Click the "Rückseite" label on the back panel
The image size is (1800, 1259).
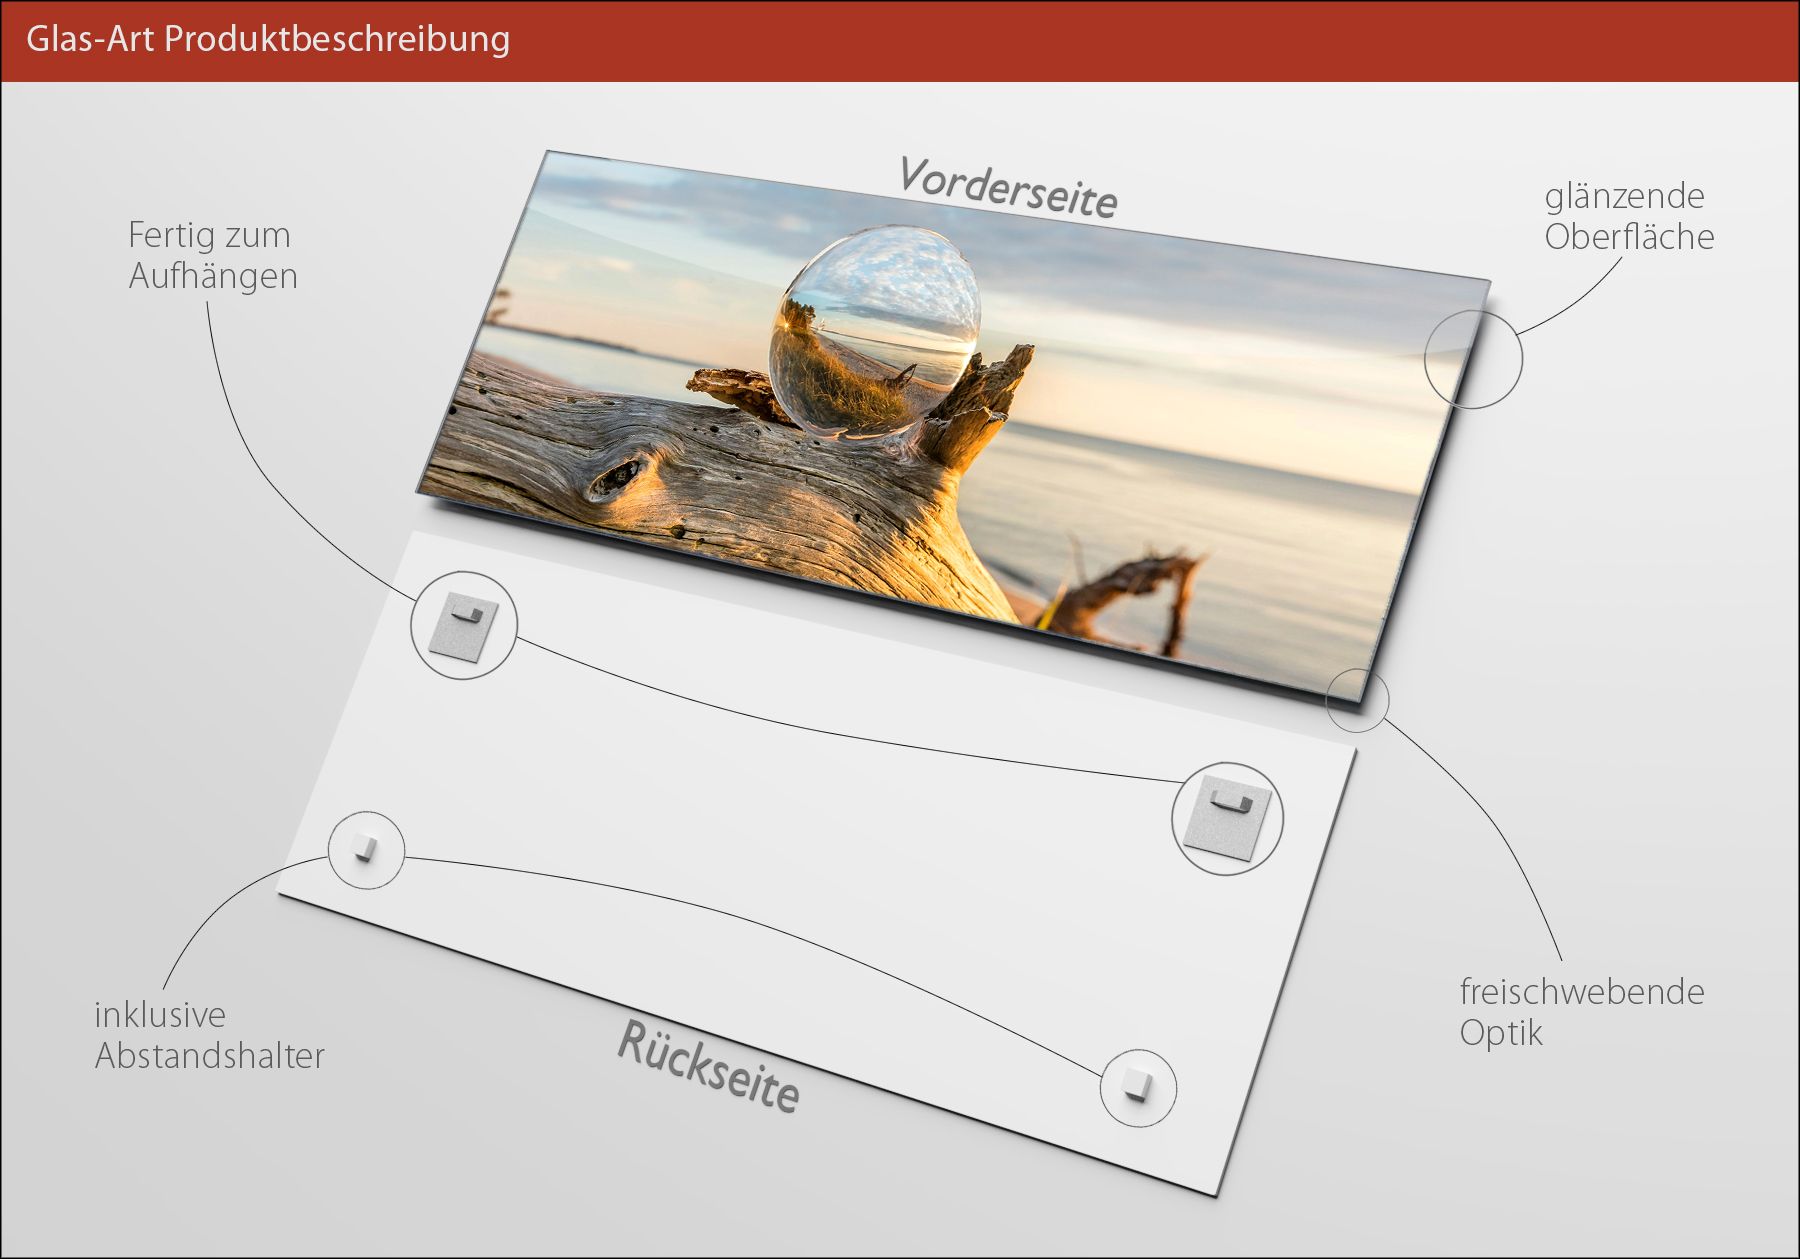point(709,1066)
